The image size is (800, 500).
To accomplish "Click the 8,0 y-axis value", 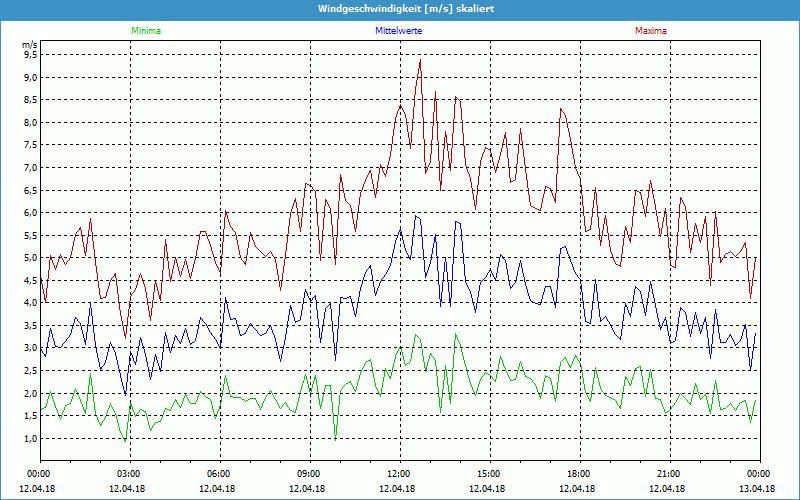I will click(31, 122).
